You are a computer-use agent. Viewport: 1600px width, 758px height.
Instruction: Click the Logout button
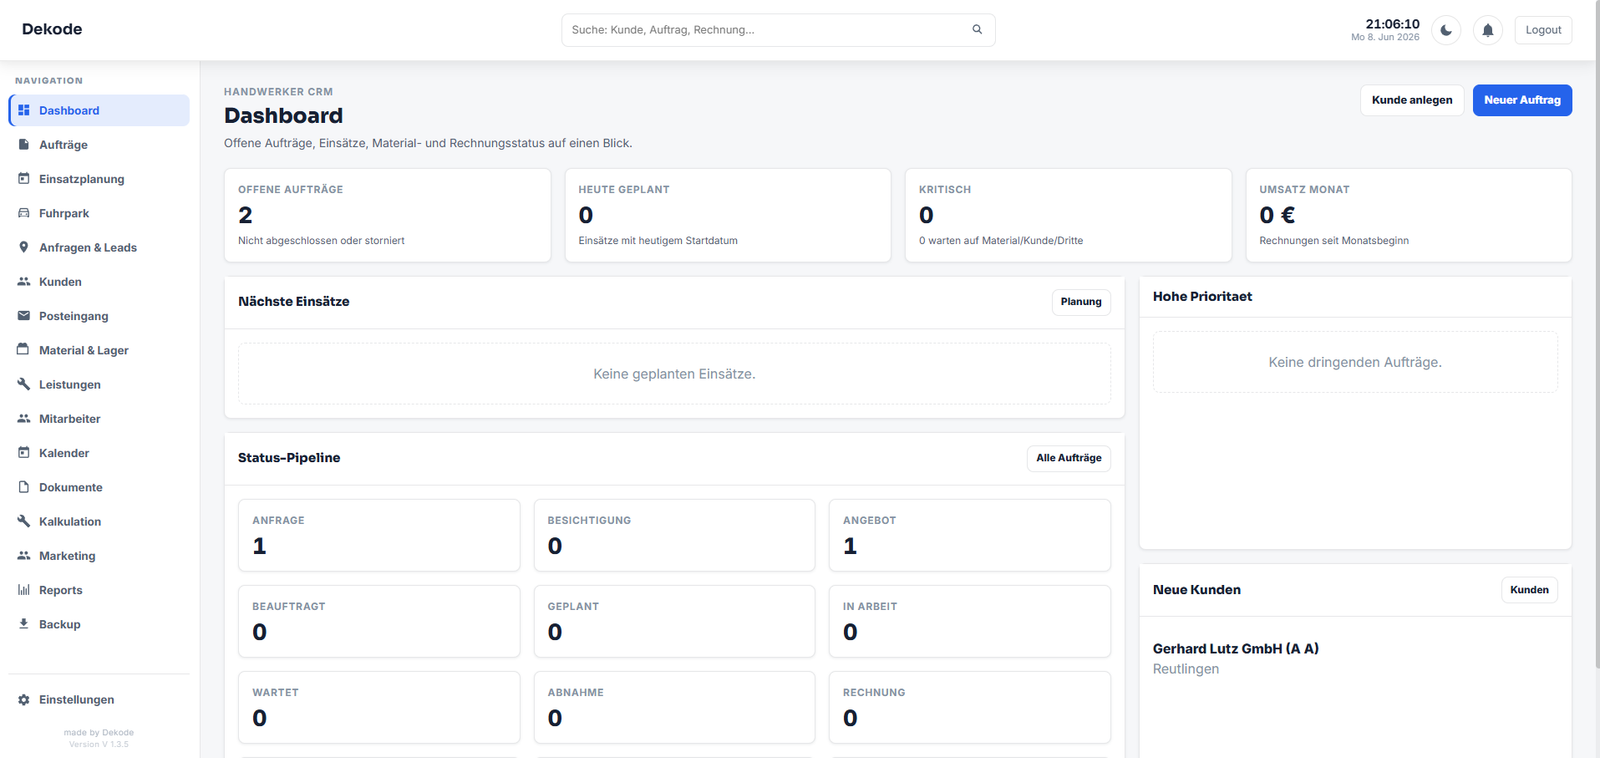[x=1543, y=30]
